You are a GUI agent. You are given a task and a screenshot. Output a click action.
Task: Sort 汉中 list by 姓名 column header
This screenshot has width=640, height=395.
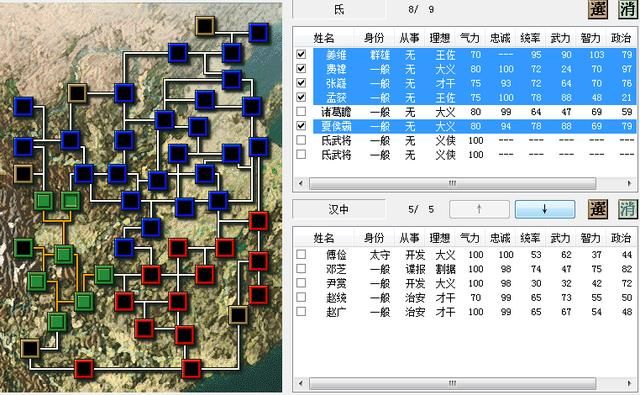pyautogui.click(x=324, y=238)
